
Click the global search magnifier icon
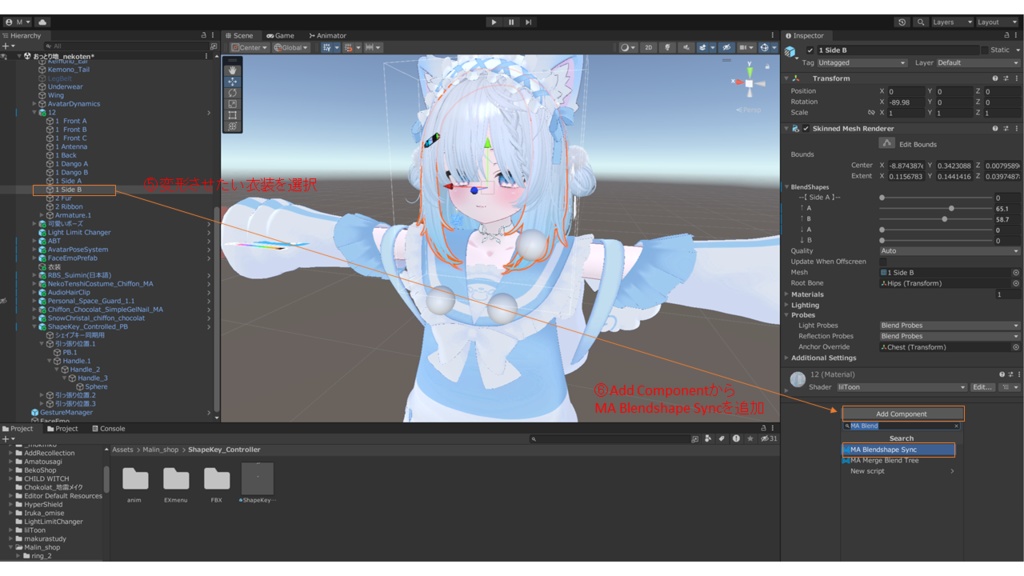tap(920, 22)
